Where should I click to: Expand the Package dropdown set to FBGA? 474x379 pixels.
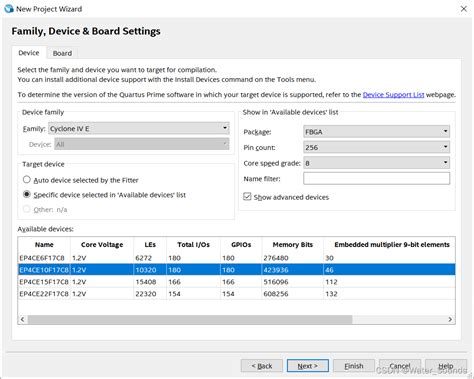[376, 132]
